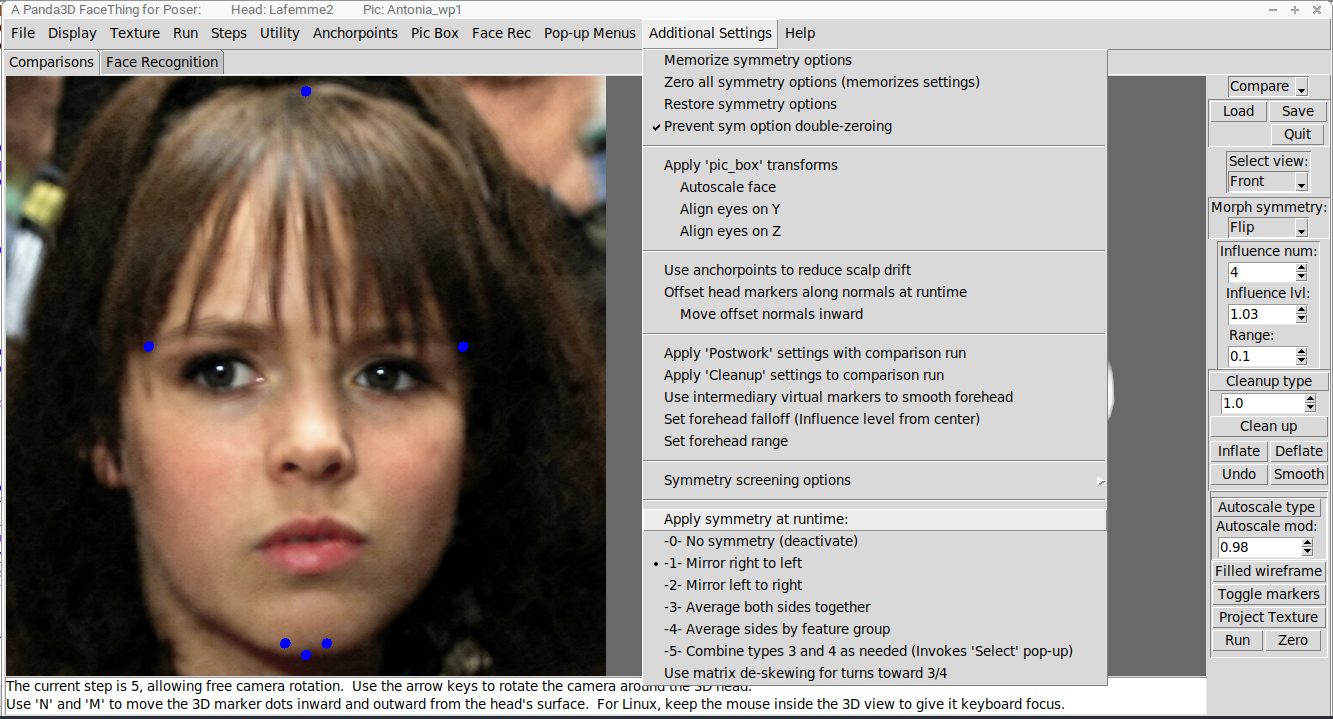The height and width of the screenshot is (719, 1333).
Task: Click the blue marker dot at top of head
Action: click(306, 91)
